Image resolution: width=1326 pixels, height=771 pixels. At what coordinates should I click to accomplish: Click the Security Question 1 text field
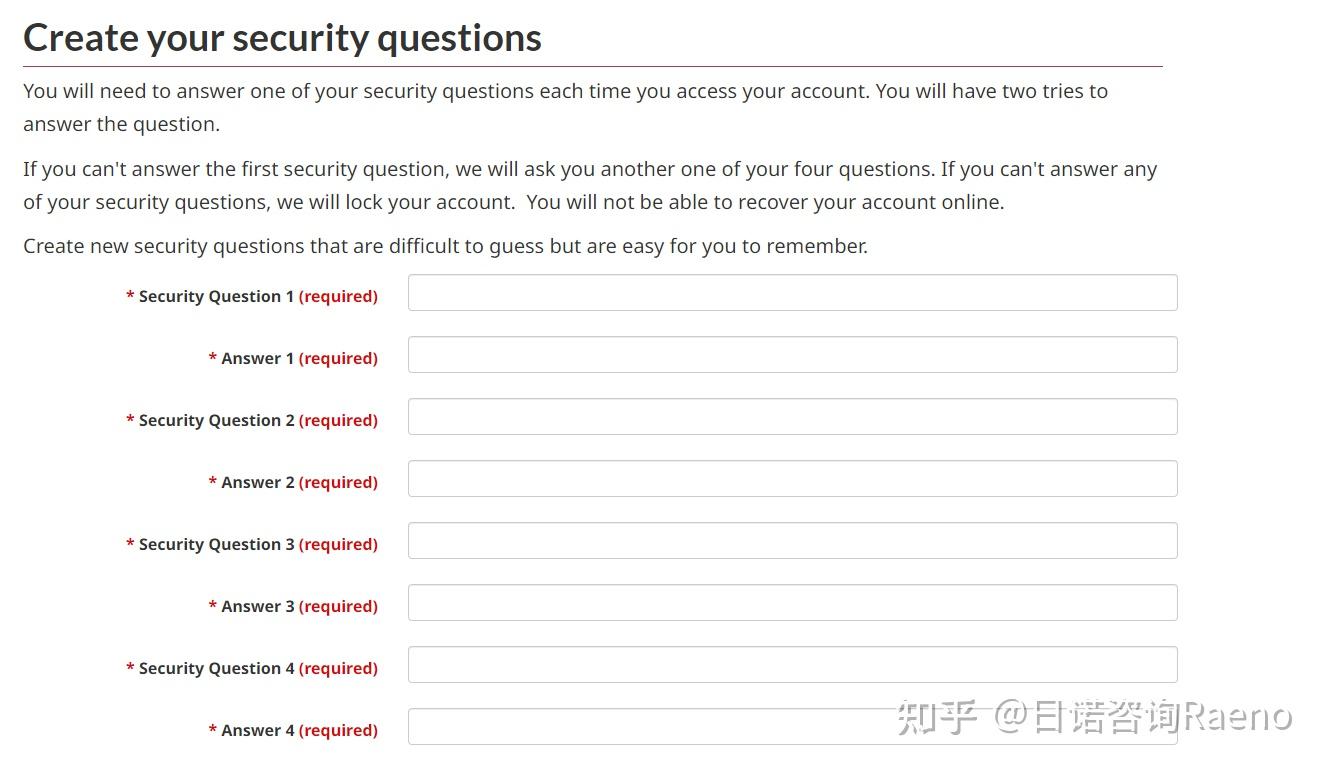(x=792, y=293)
